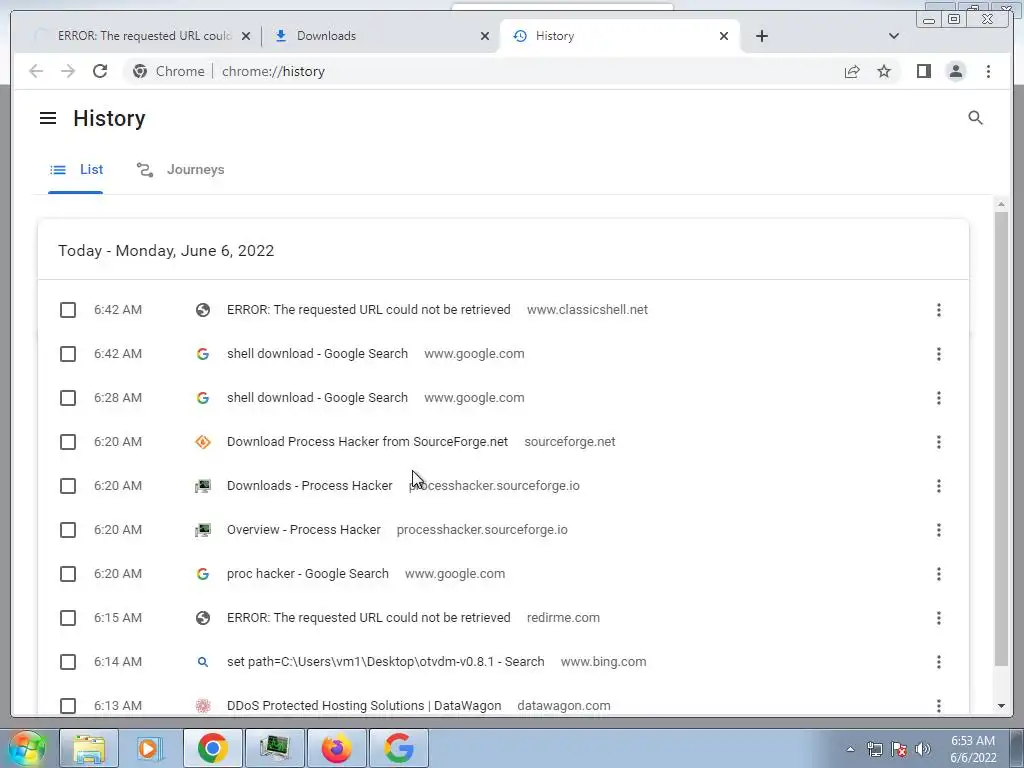Open actions menu for sourceforge.net entry
1024x768 pixels.
tap(938, 442)
